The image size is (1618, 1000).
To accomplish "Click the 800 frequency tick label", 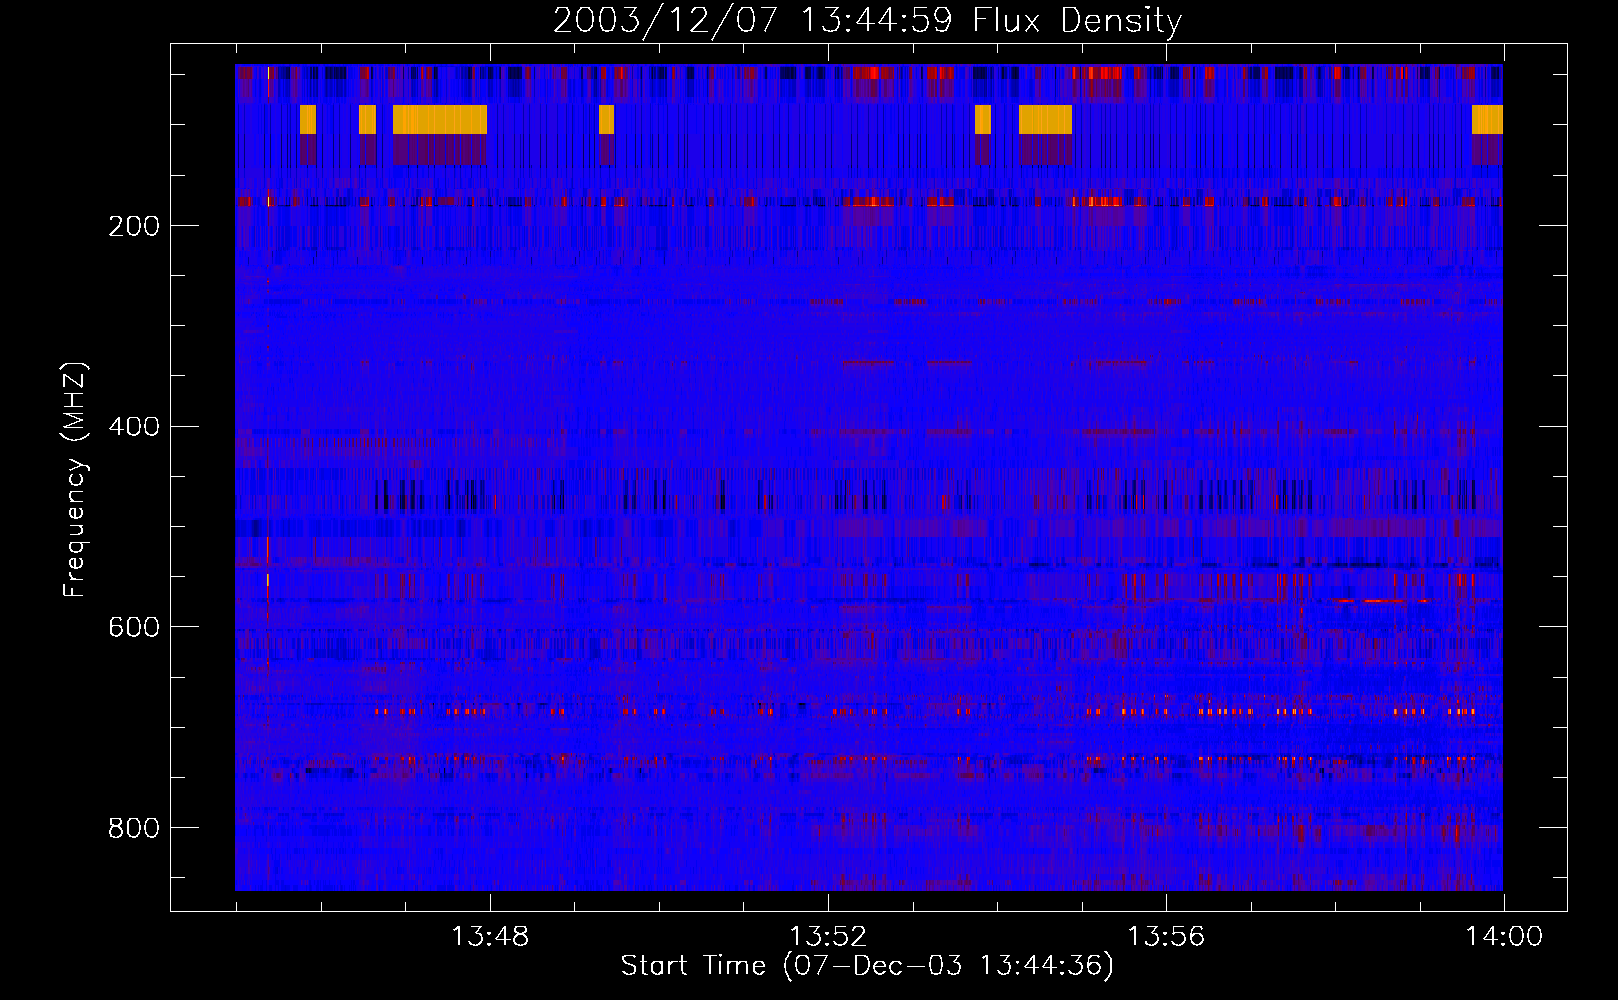I will [134, 828].
